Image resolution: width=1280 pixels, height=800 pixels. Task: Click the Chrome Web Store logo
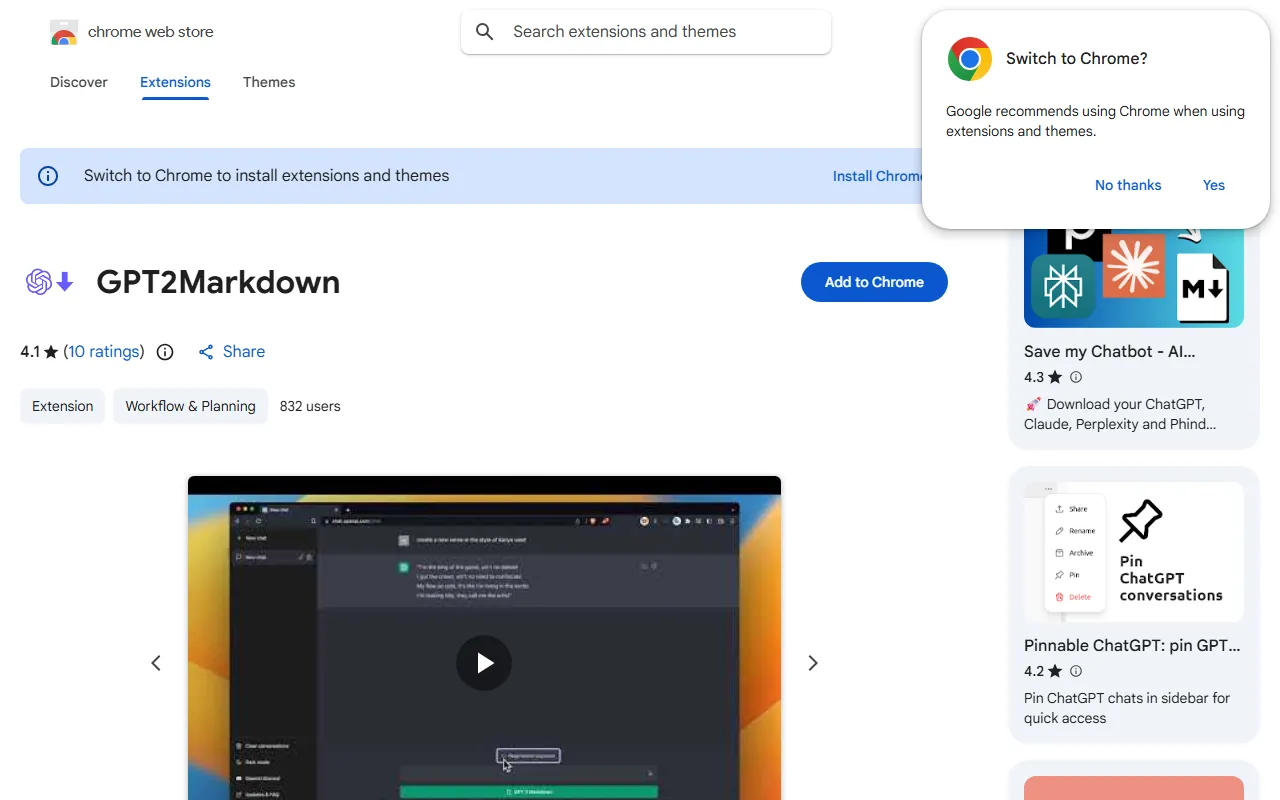(x=64, y=33)
